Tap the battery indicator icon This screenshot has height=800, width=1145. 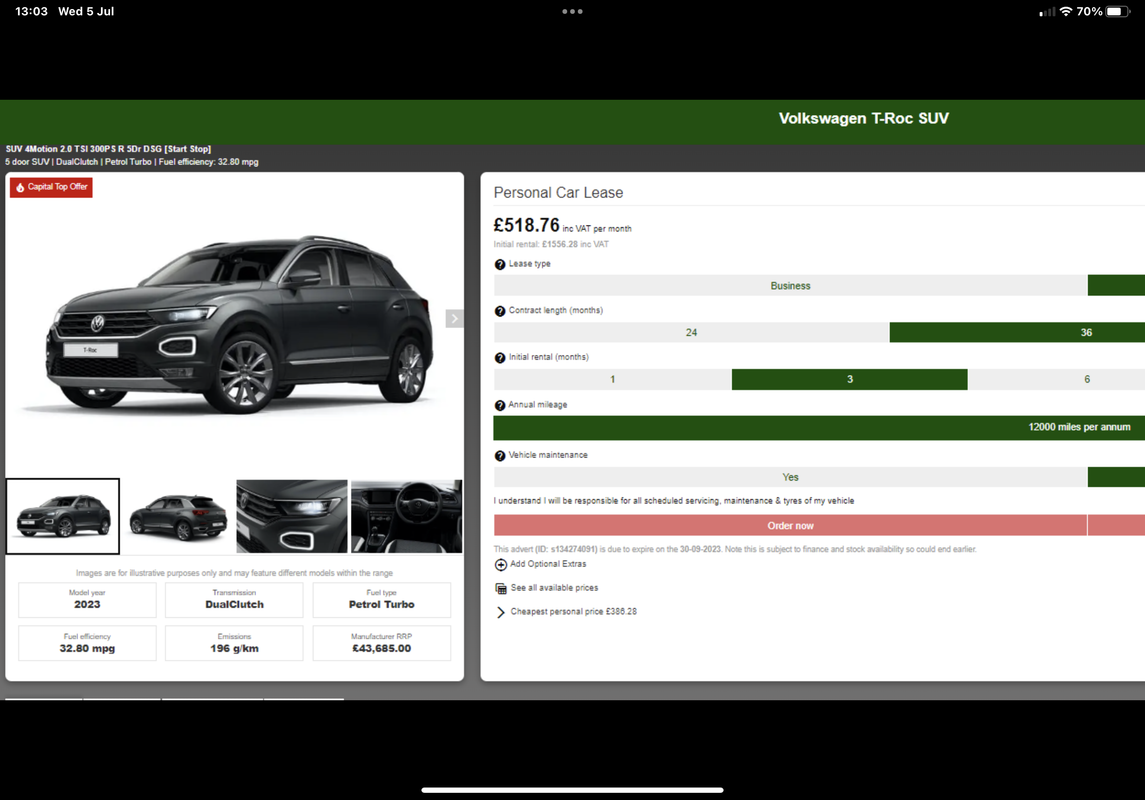click(1118, 12)
